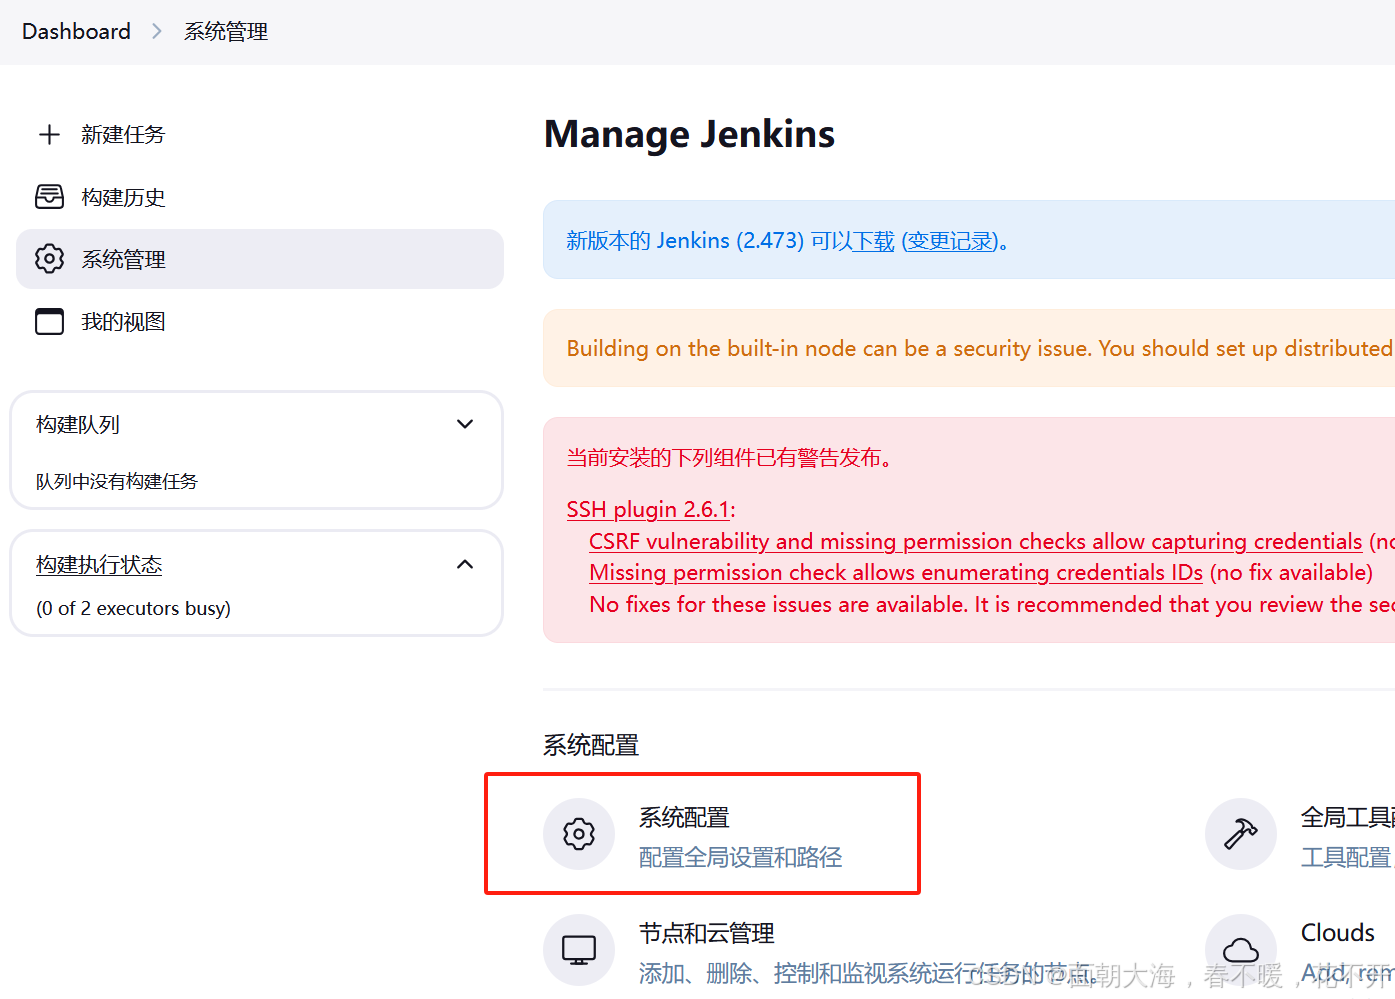The height and width of the screenshot is (999, 1395).
Task: Collapse the 构建队列 panel chevron
Action: [465, 424]
